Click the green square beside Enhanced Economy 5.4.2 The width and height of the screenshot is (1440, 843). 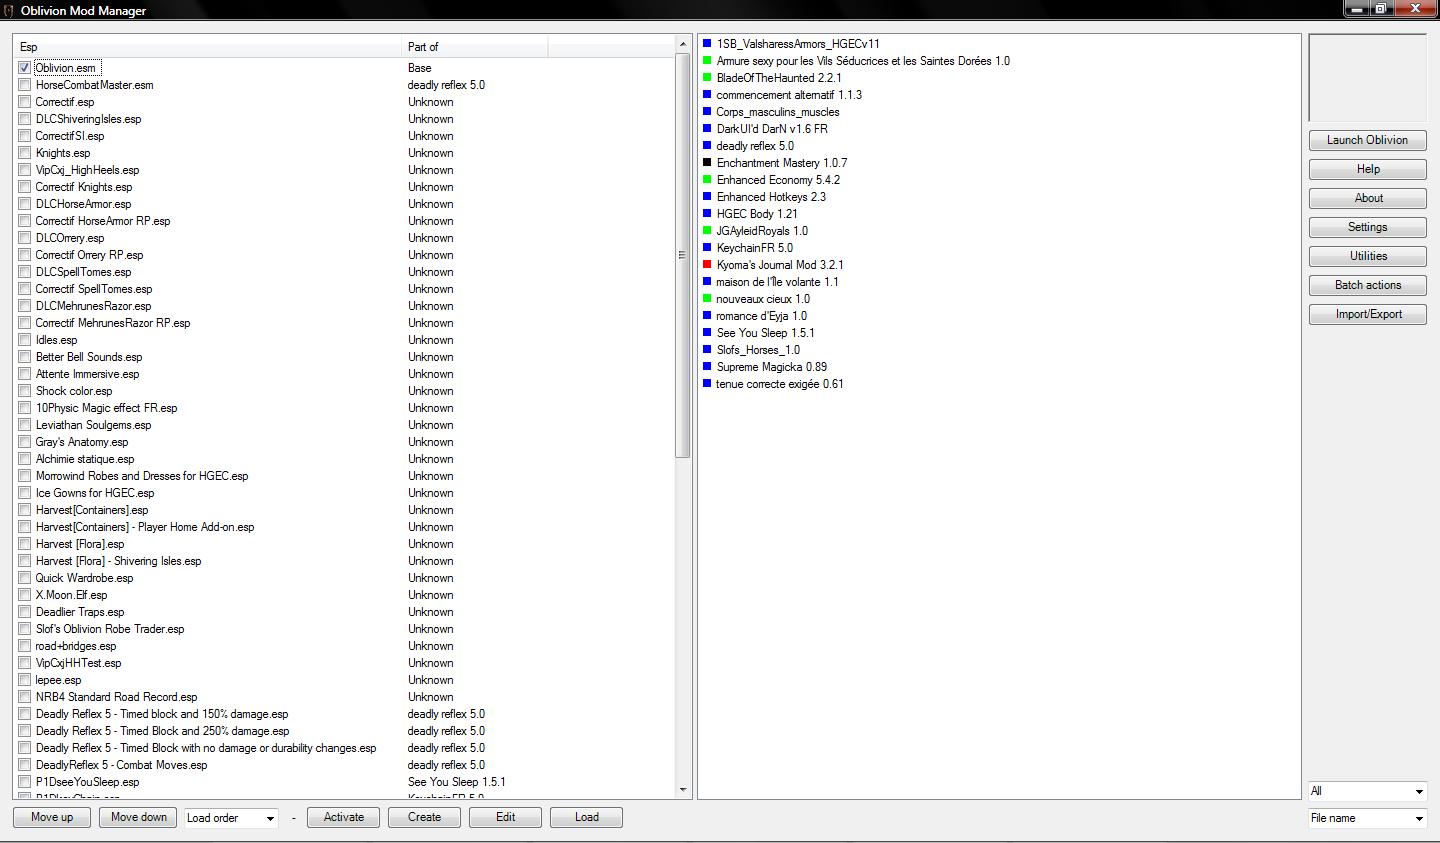click(707, 180)
